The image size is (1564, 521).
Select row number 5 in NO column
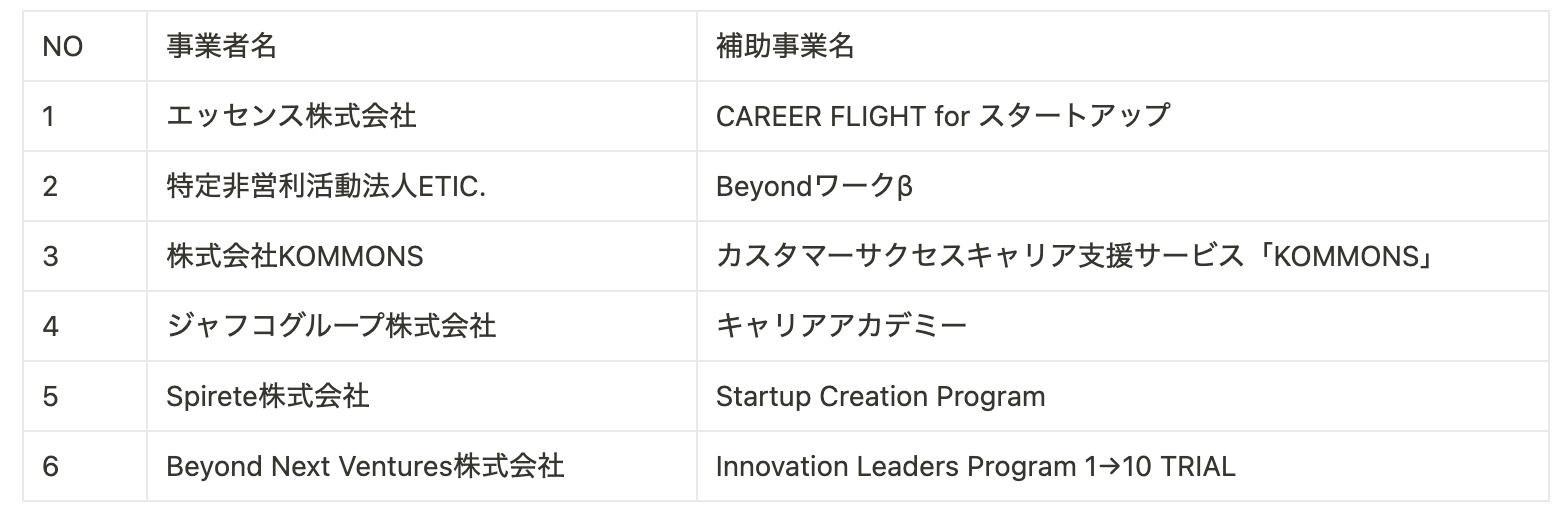(50, 396)
